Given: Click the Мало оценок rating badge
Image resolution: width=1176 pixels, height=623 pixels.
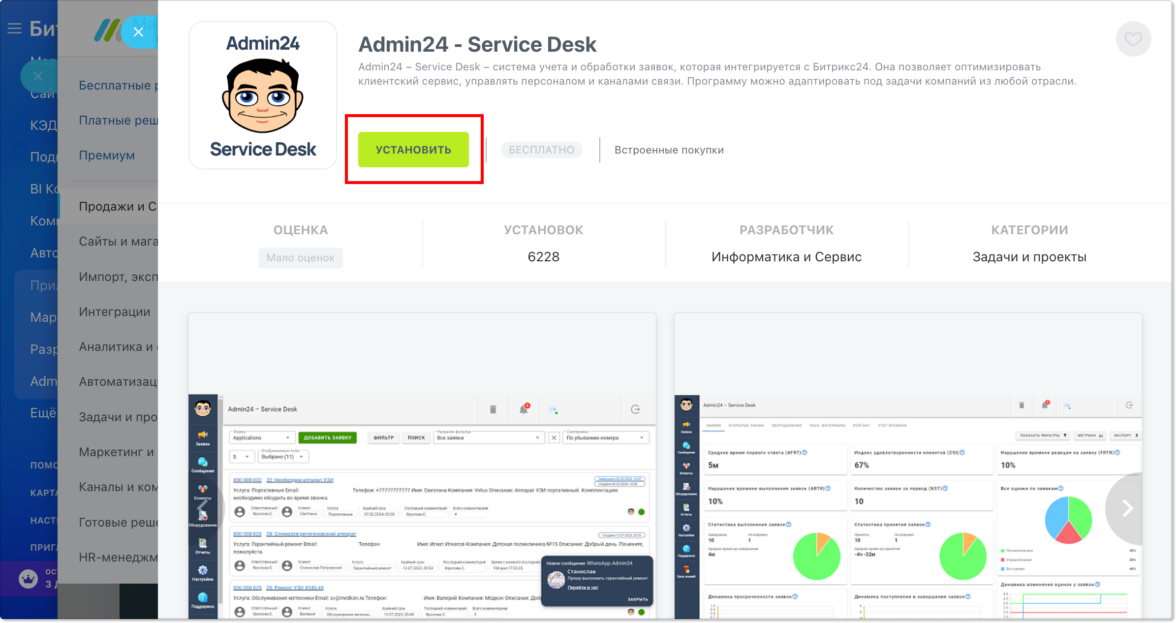Looking at the screenshot, I should tap(301, 258).
